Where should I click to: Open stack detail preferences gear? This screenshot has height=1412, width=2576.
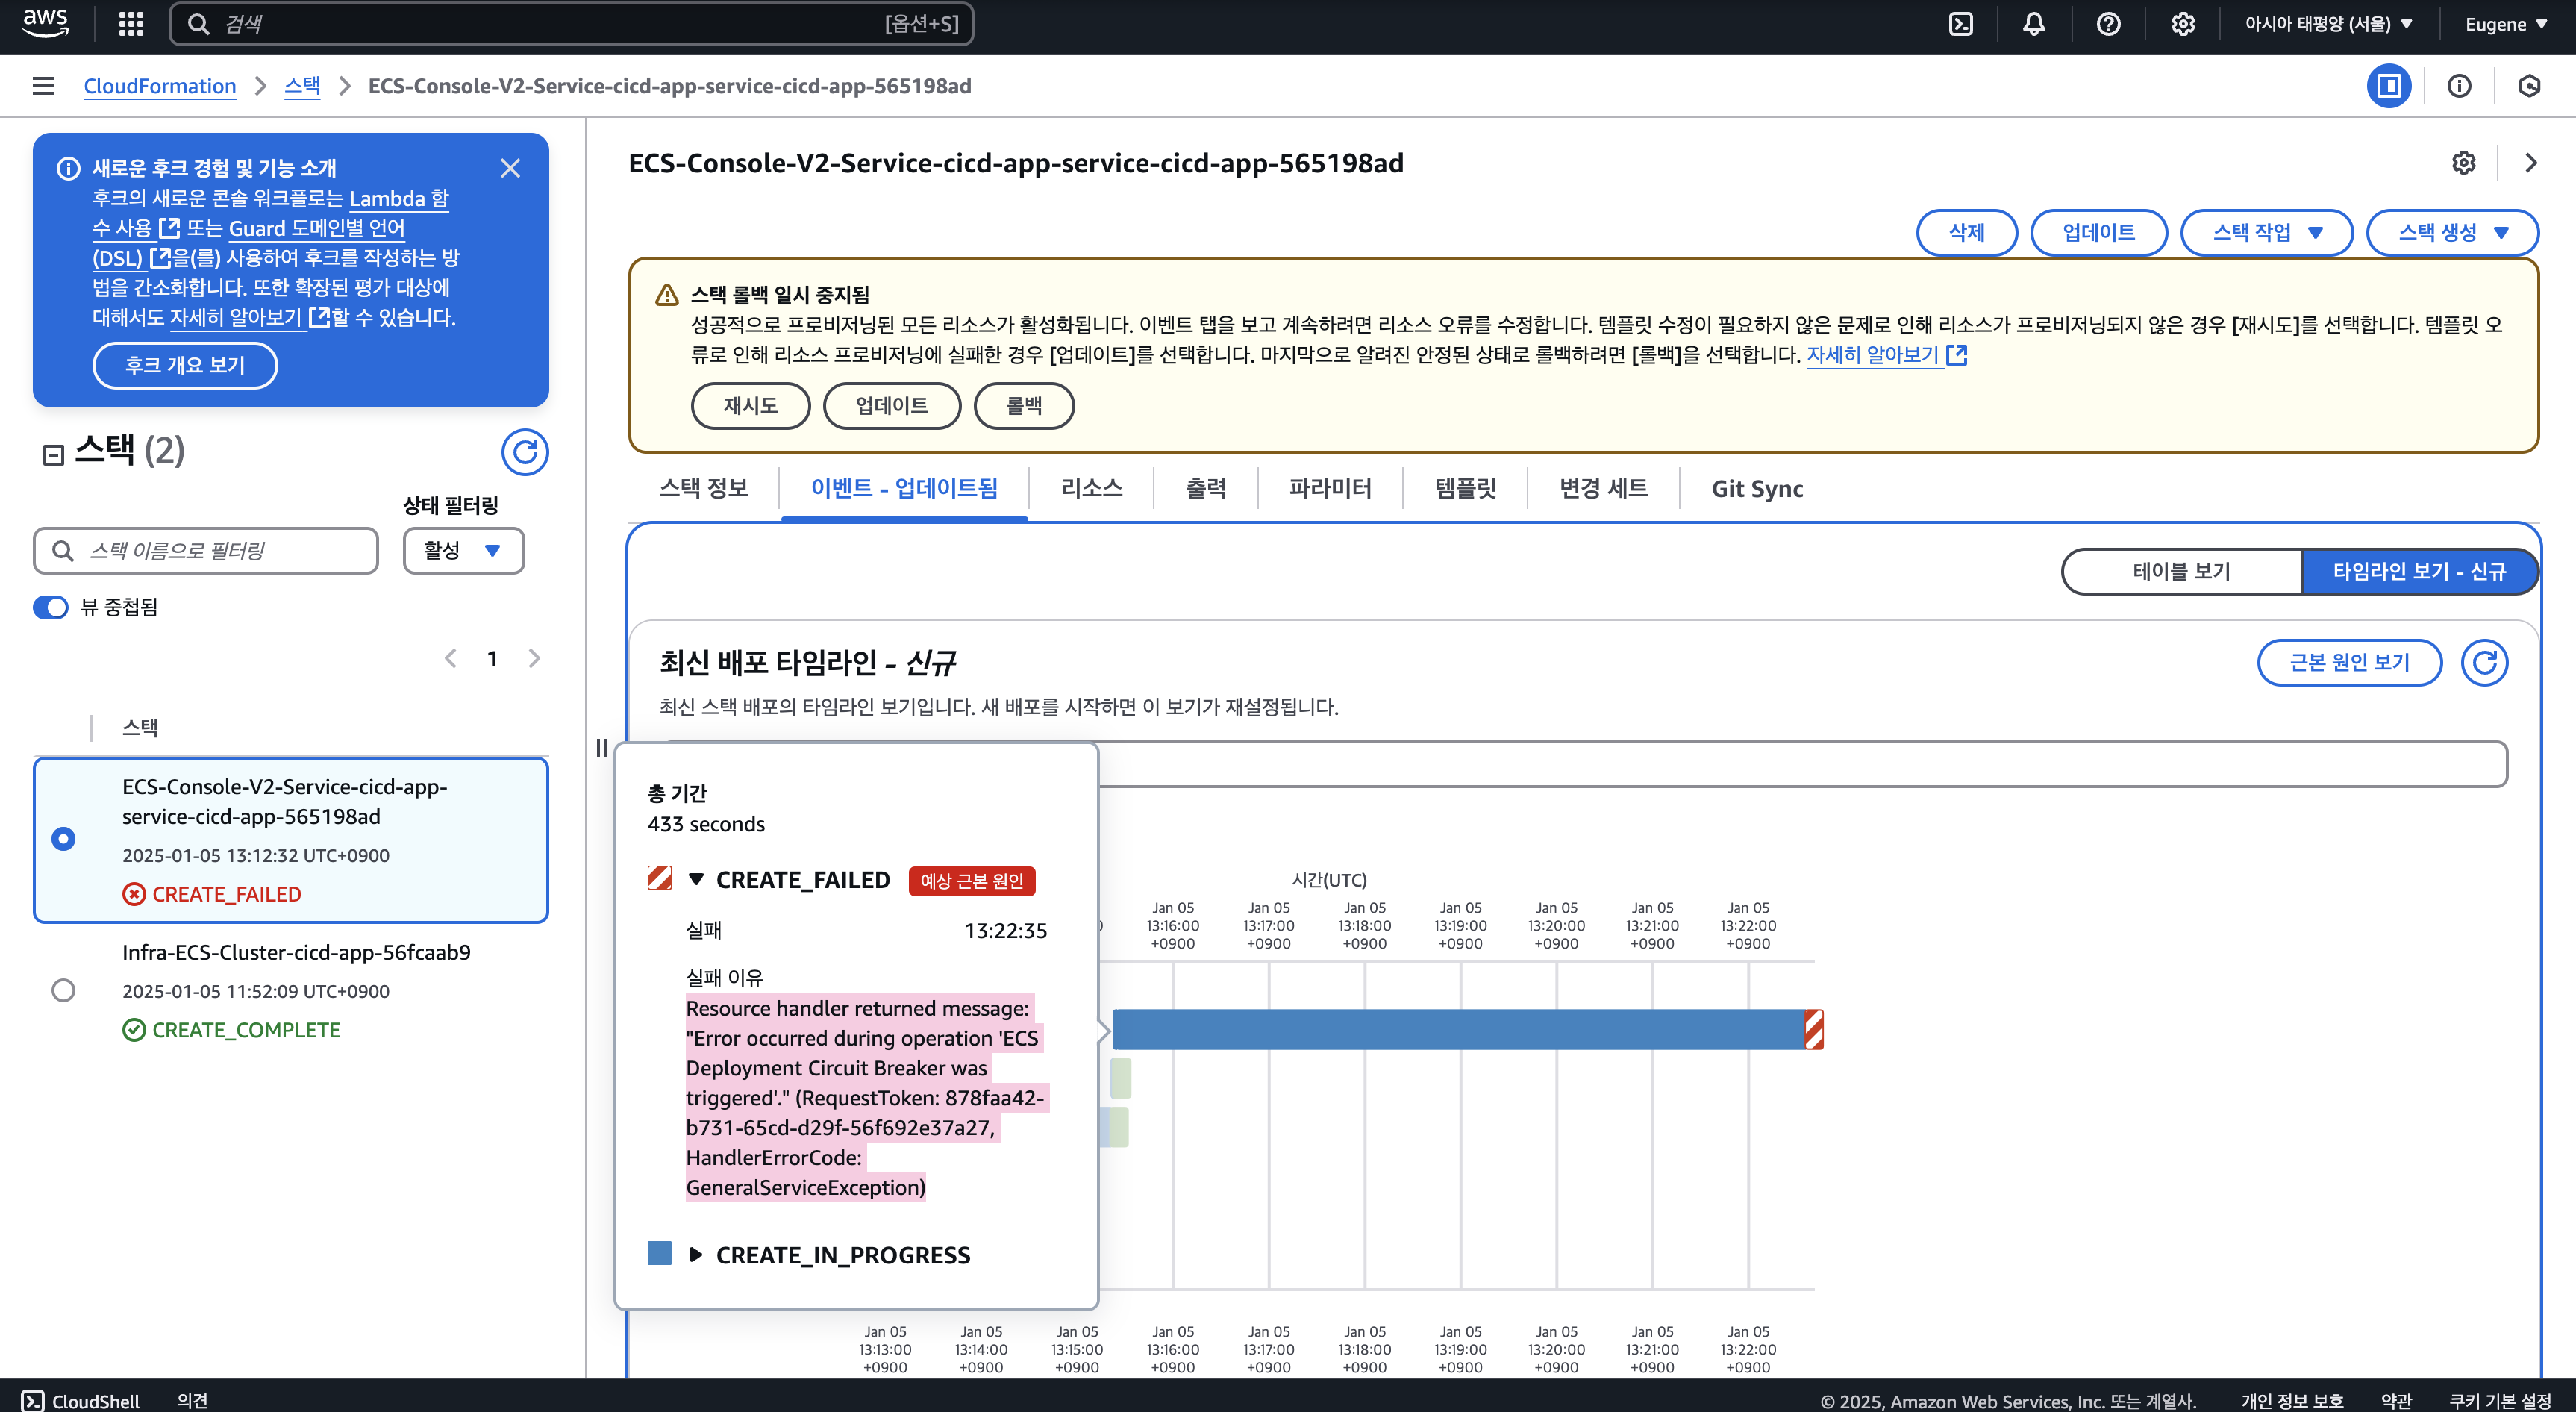pyautogui.click(x=2464, y=163)
